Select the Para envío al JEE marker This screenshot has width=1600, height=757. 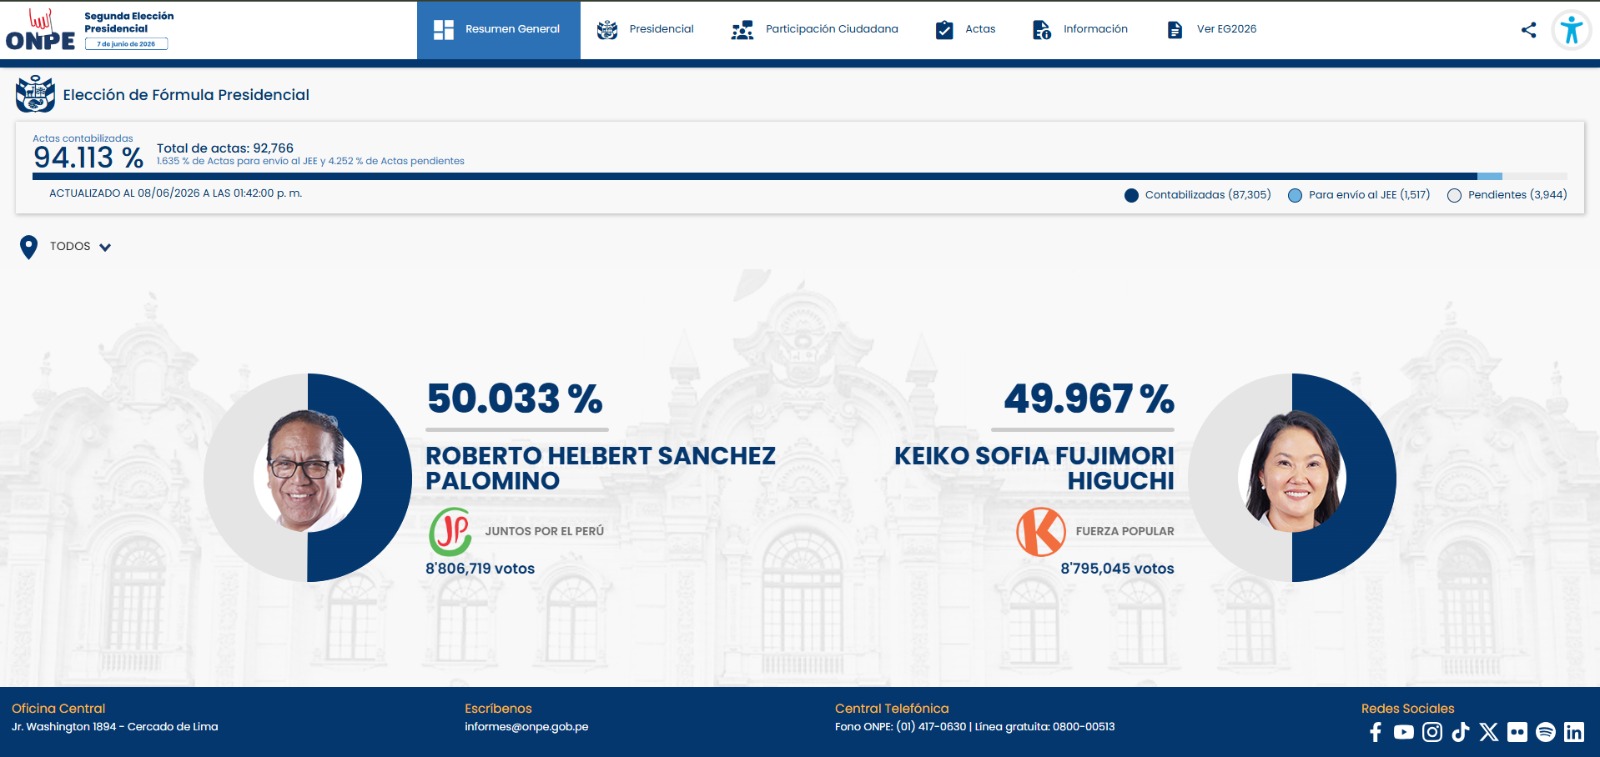point(1295,196)
